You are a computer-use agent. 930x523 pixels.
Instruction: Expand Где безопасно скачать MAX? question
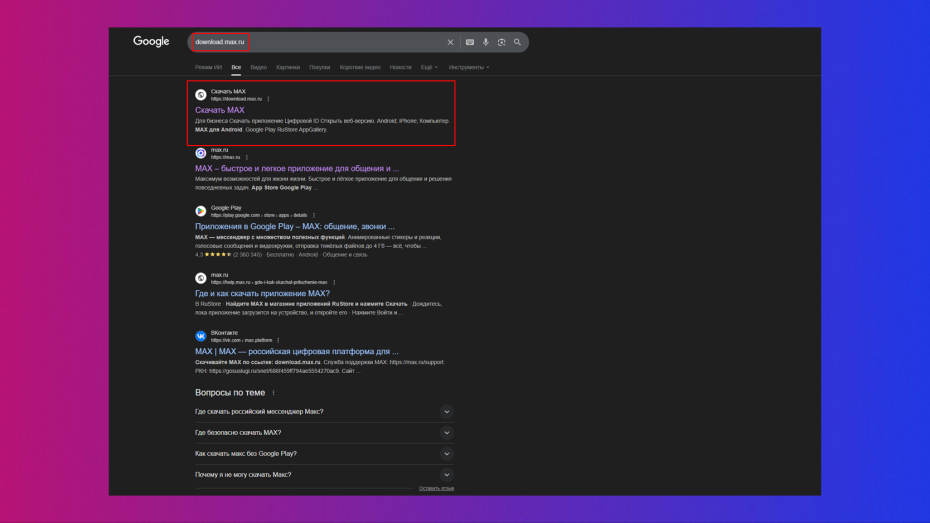click(324, 433)
